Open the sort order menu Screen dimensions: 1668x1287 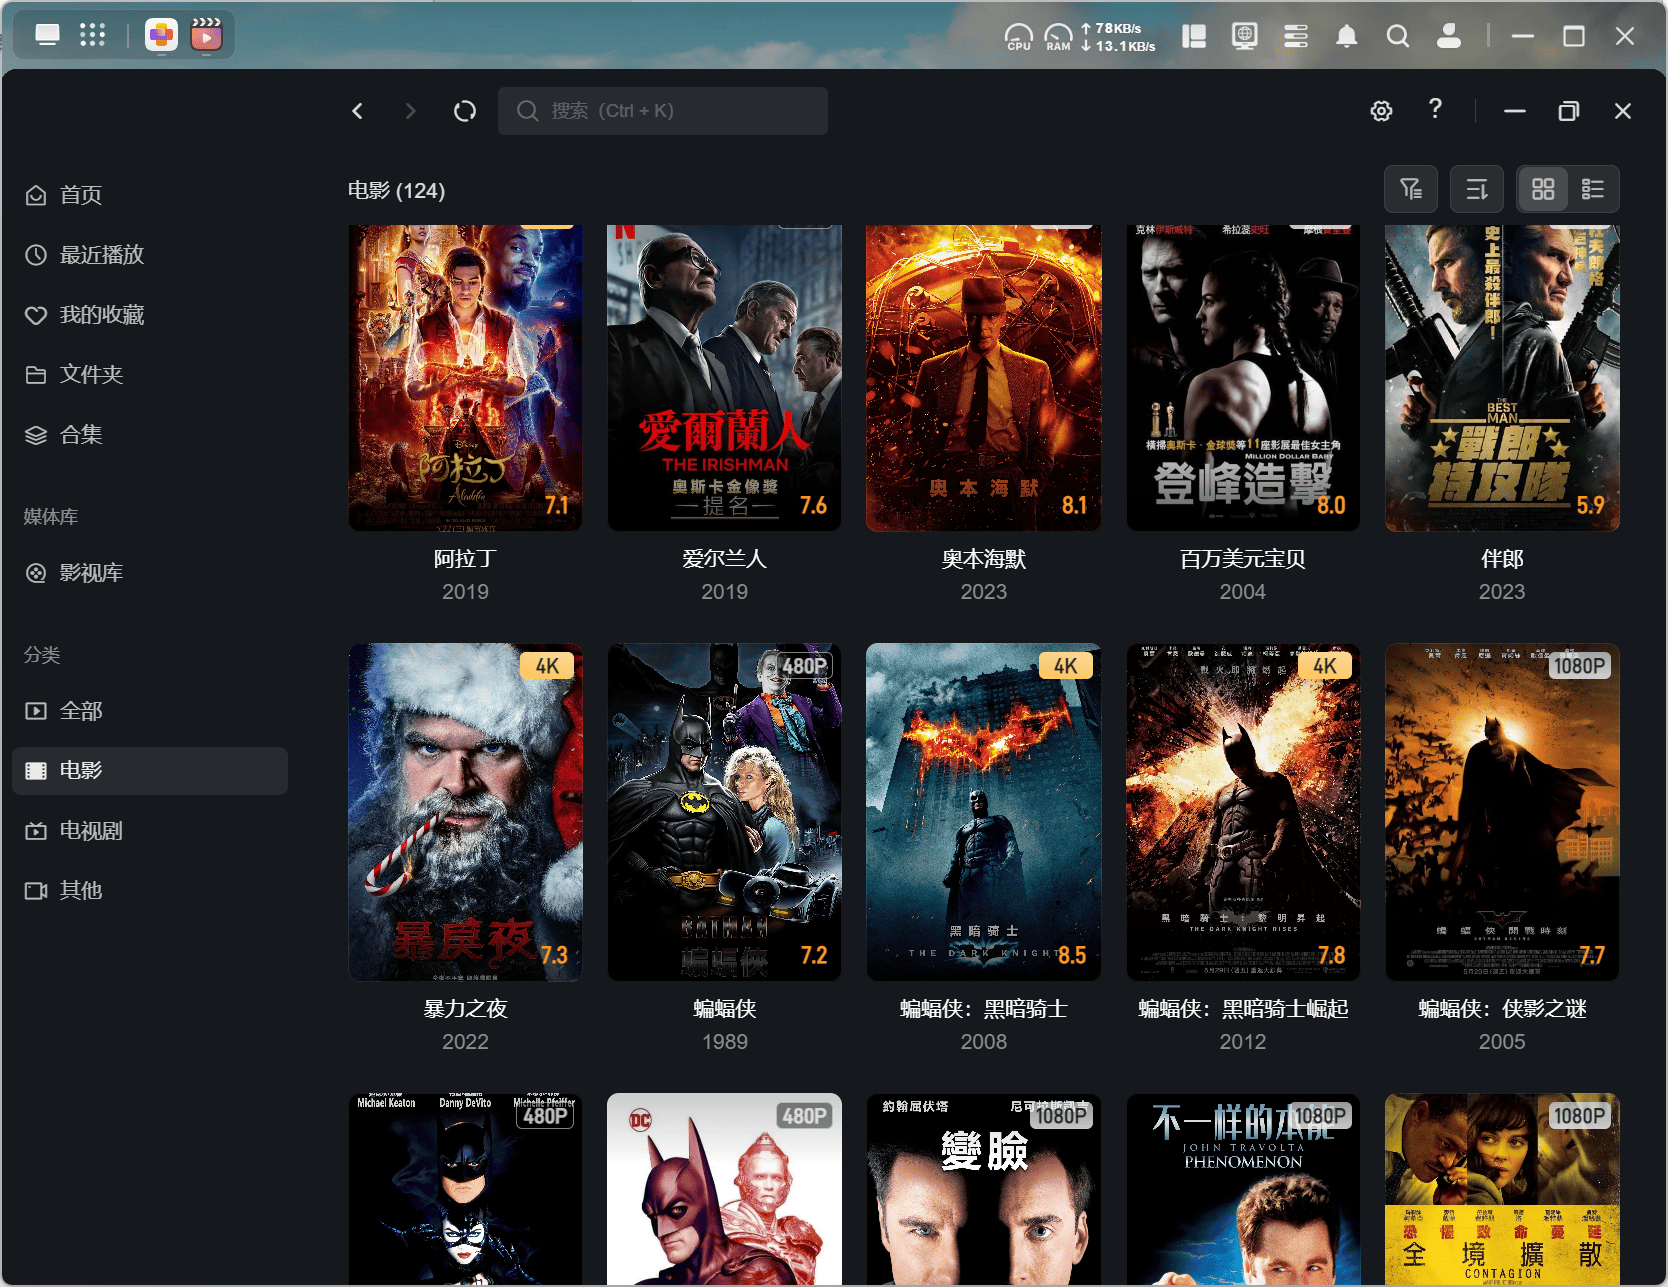(1477, 189)
